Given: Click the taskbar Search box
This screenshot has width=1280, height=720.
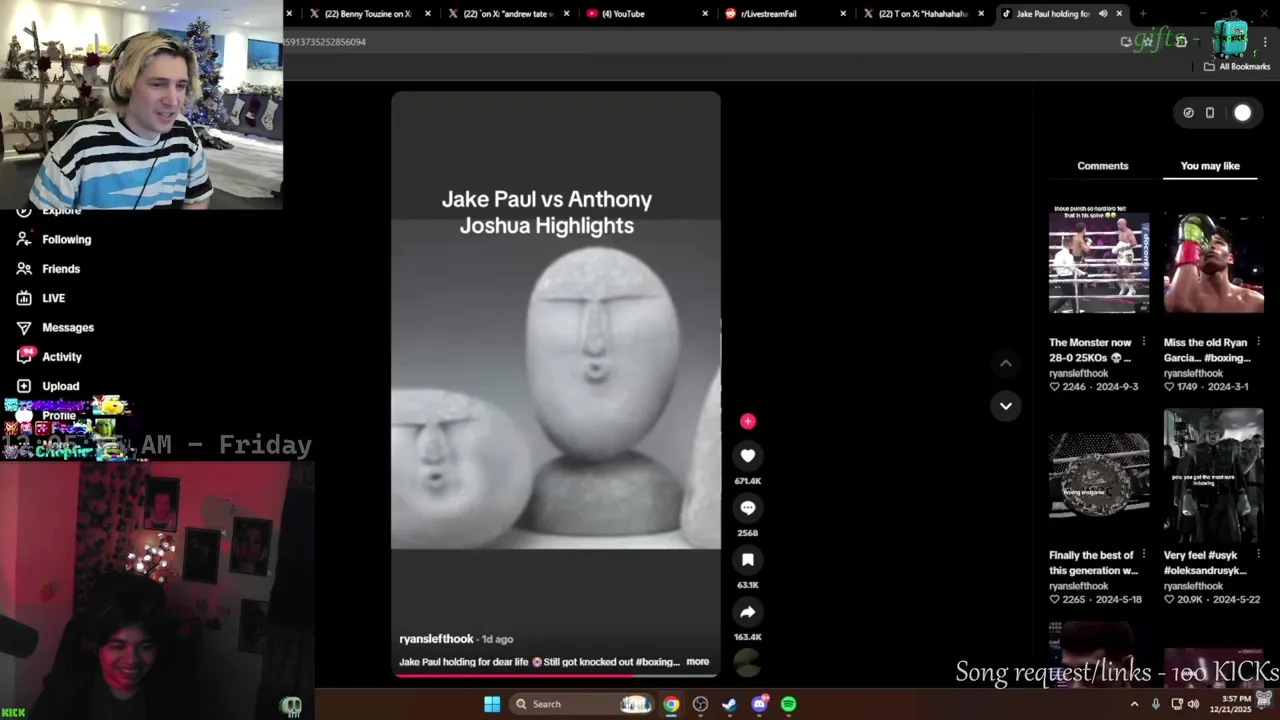Looking at the screenshot, I should tap(583, 704).
